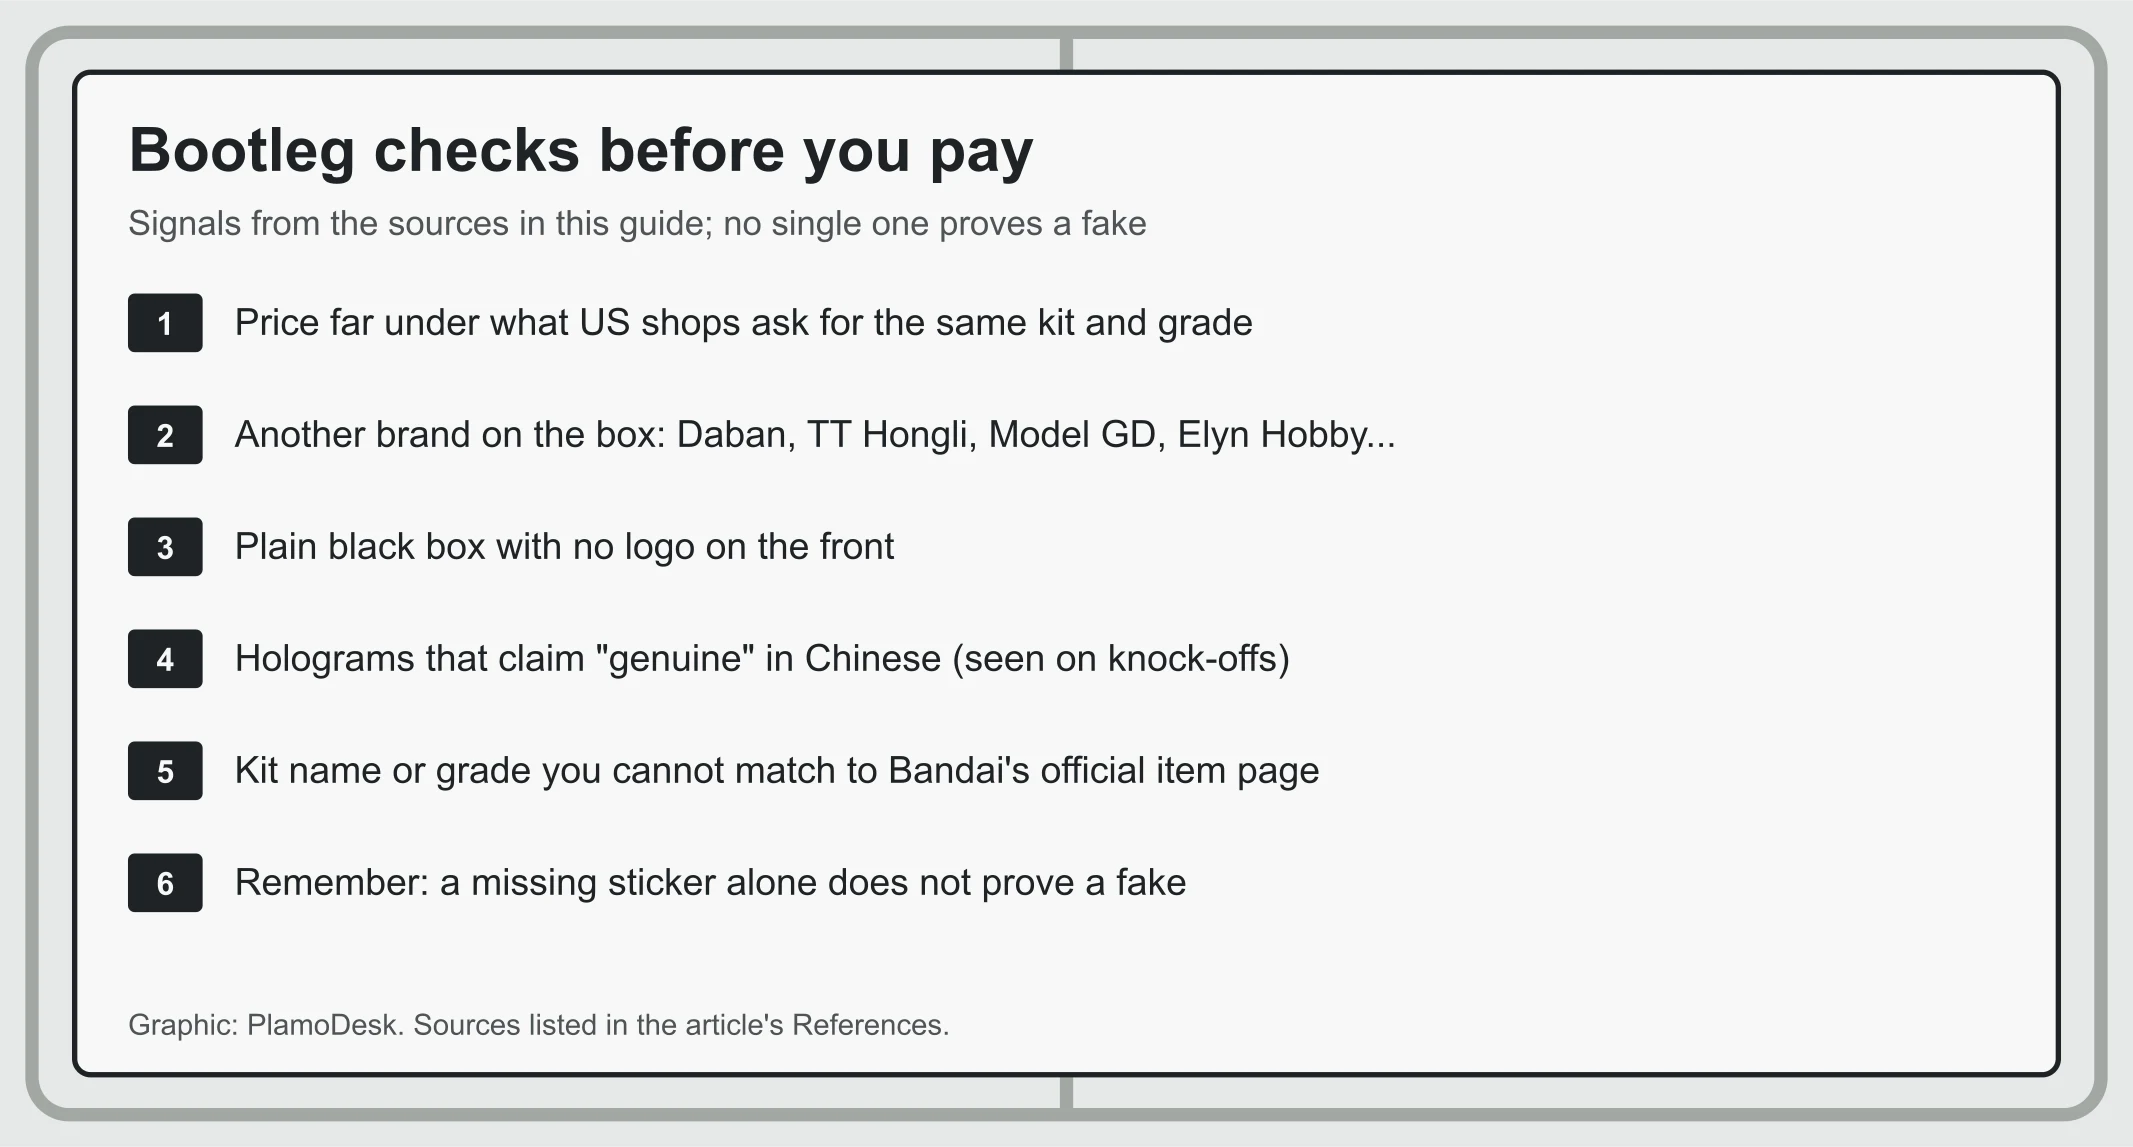Click the 'Kit name or grade' item text

[x=777, y=771]
